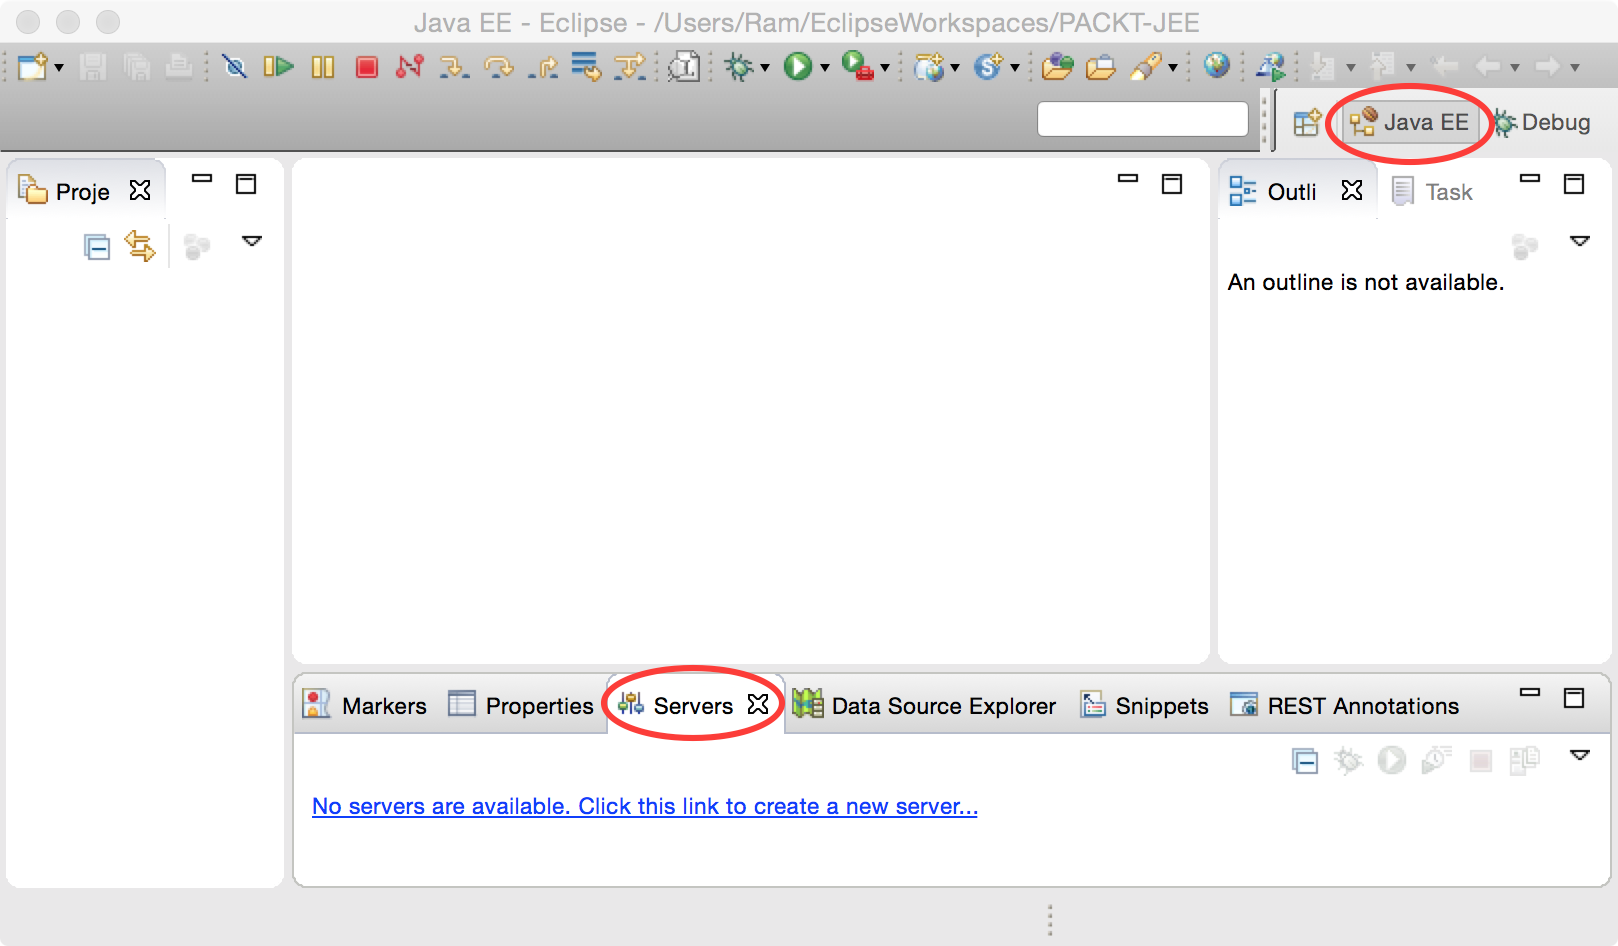The image size is (1618, 946).
Task: Open the Debug launch dropdown arrow
Action: [x=765, y=68]
